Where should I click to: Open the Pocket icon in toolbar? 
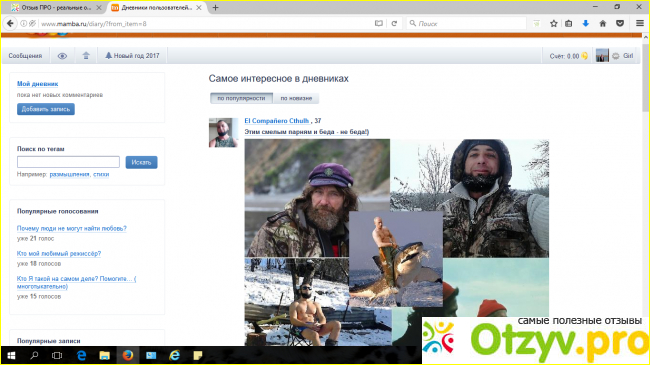click(x=620, y=24)
